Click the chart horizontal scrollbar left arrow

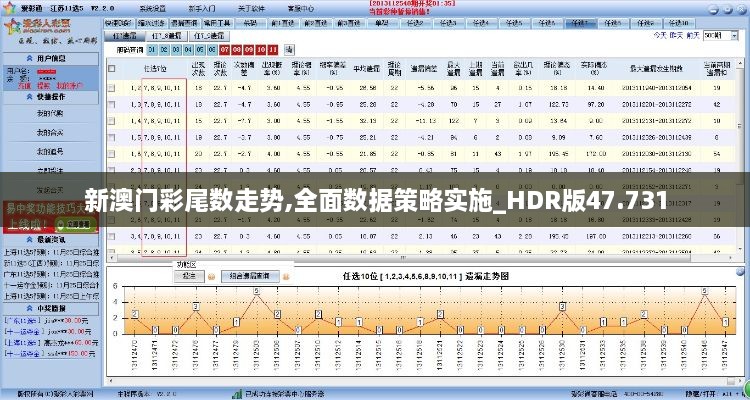pos(111,381)
